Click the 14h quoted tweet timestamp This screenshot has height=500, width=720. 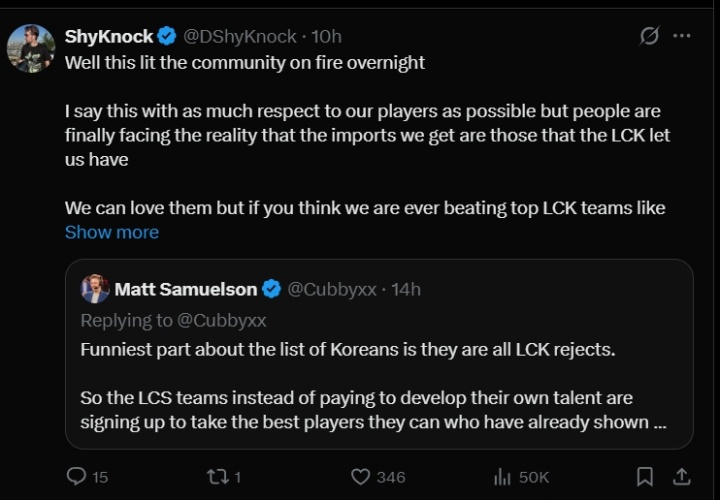click(x=406, y=289)
